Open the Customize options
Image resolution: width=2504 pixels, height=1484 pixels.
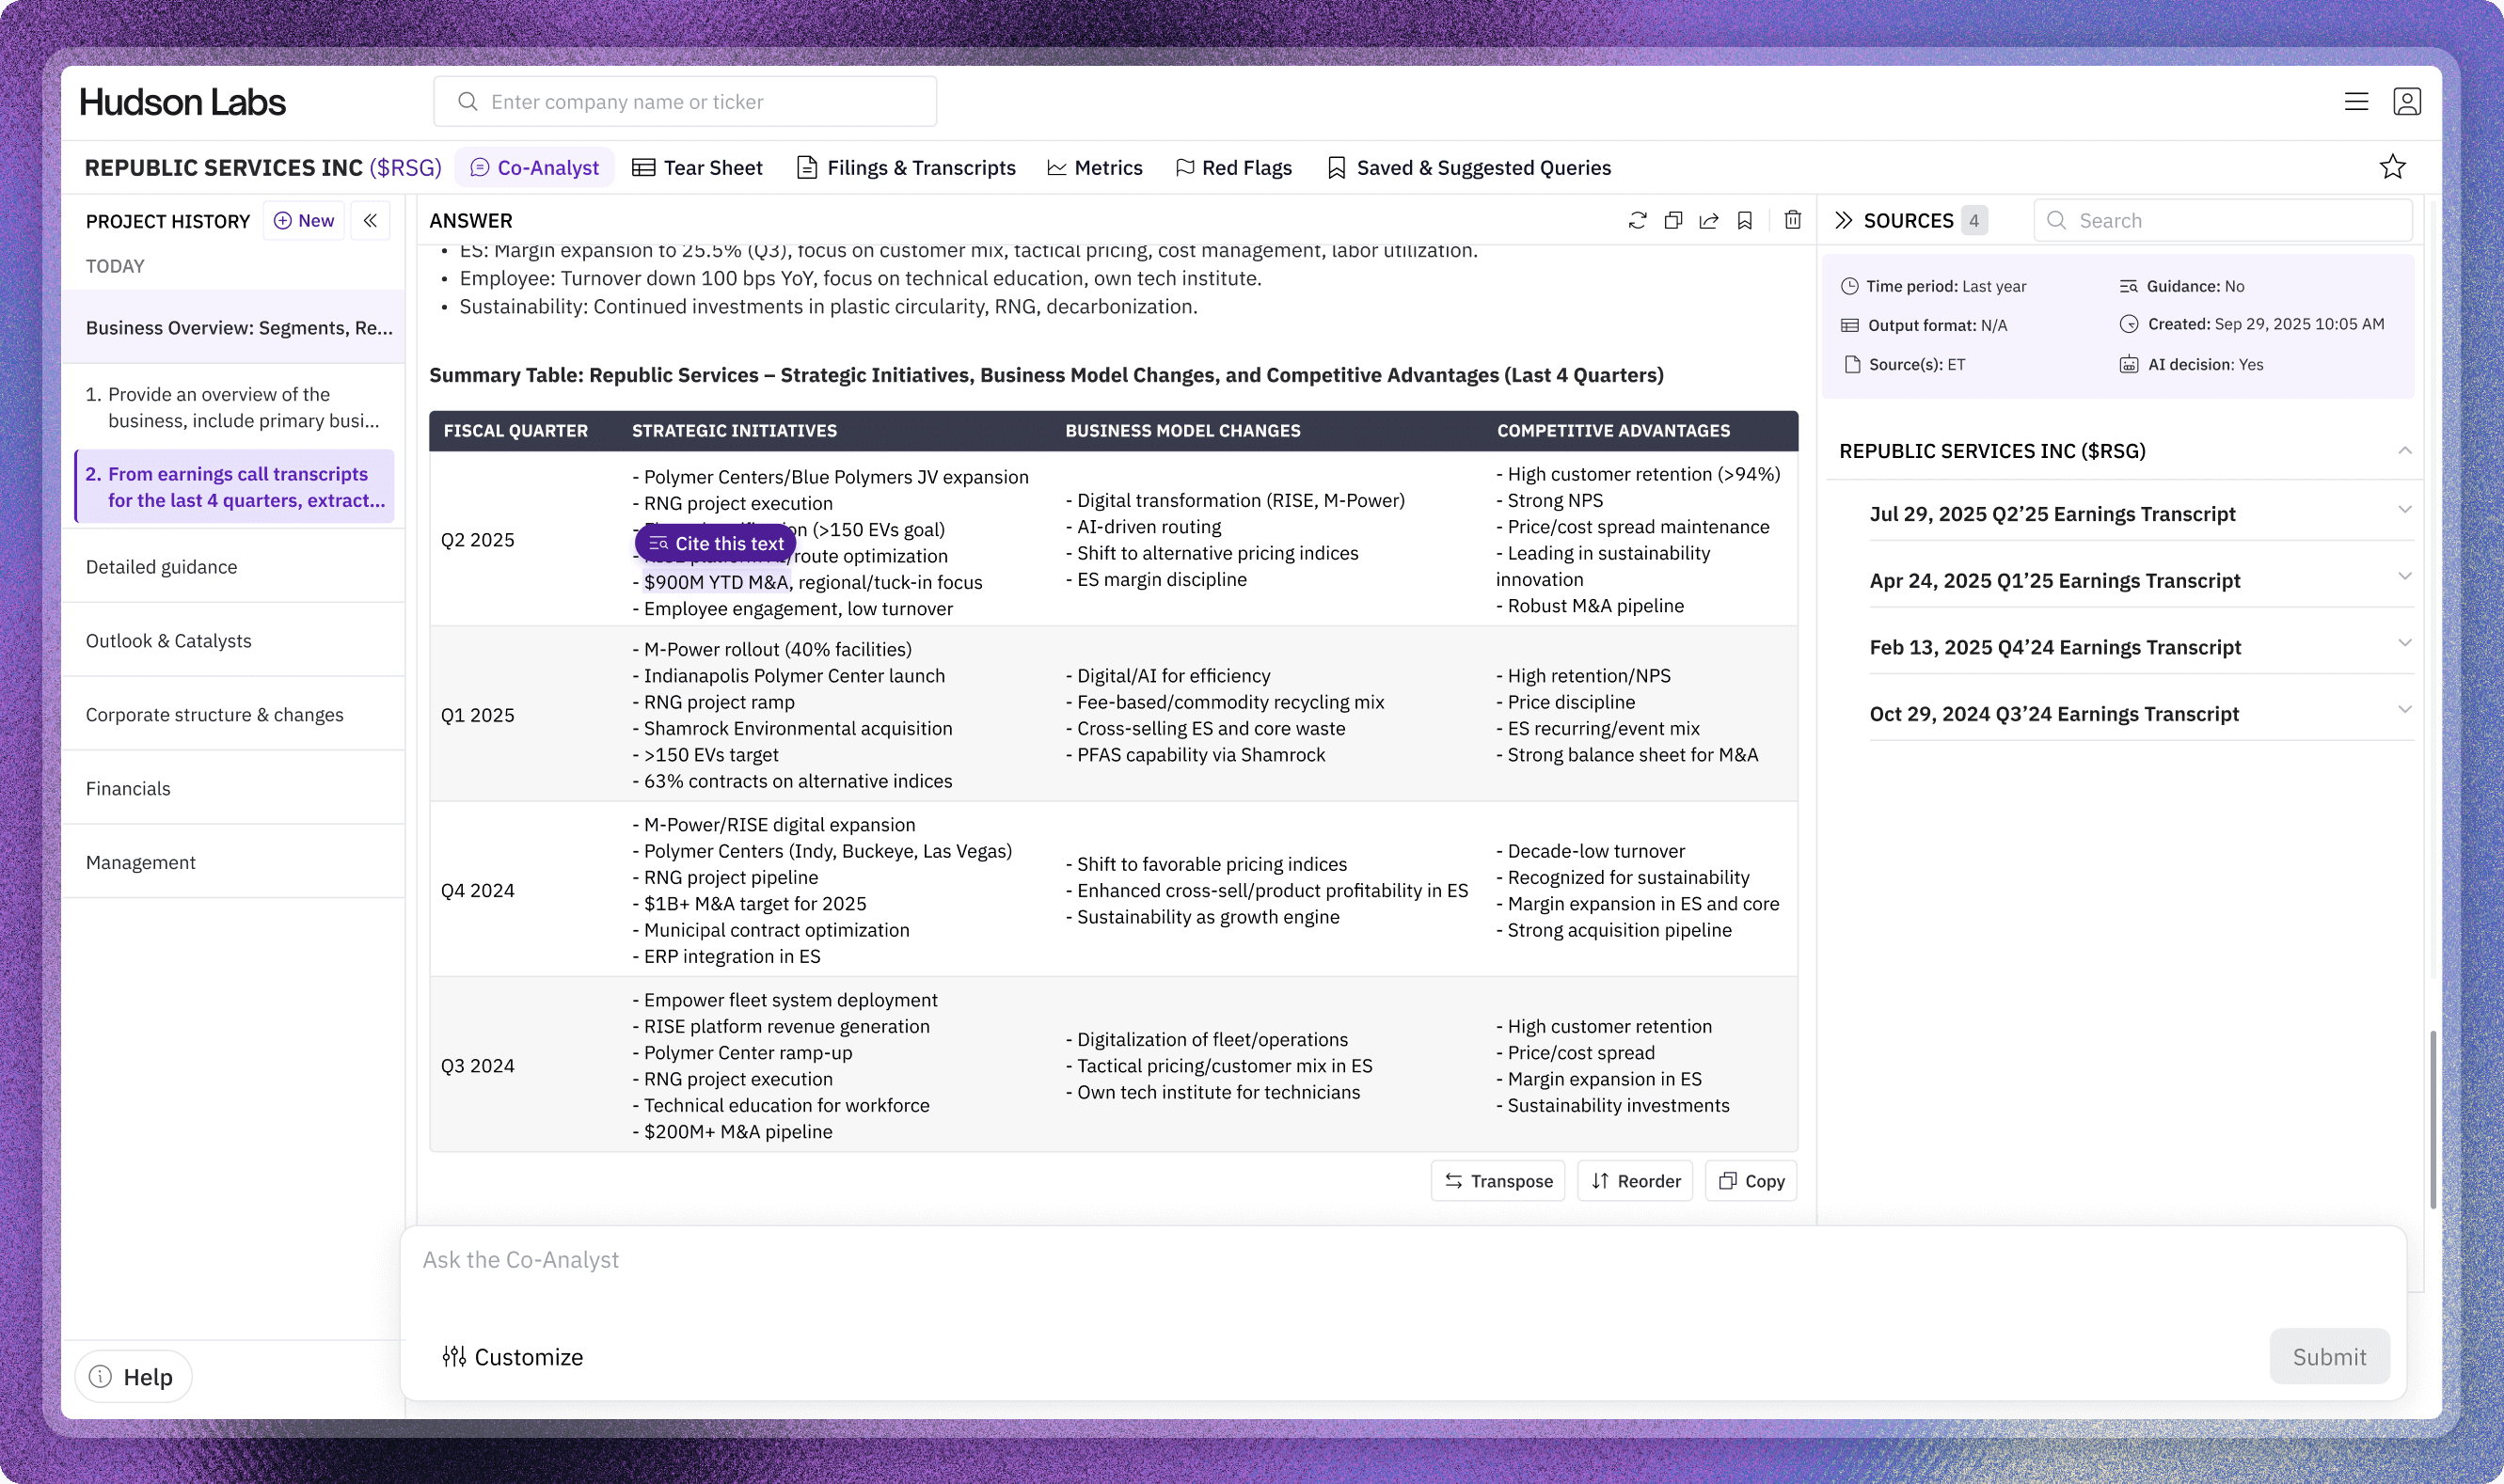[x=513, y=1357]
